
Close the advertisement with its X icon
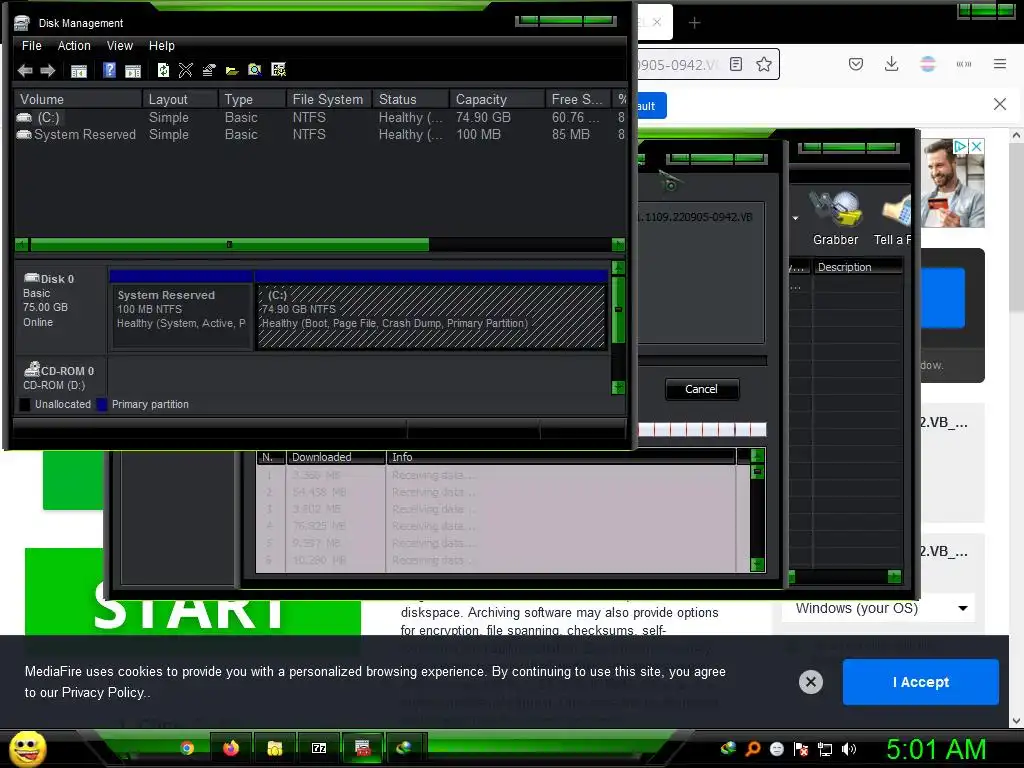[x=976, y=146]
